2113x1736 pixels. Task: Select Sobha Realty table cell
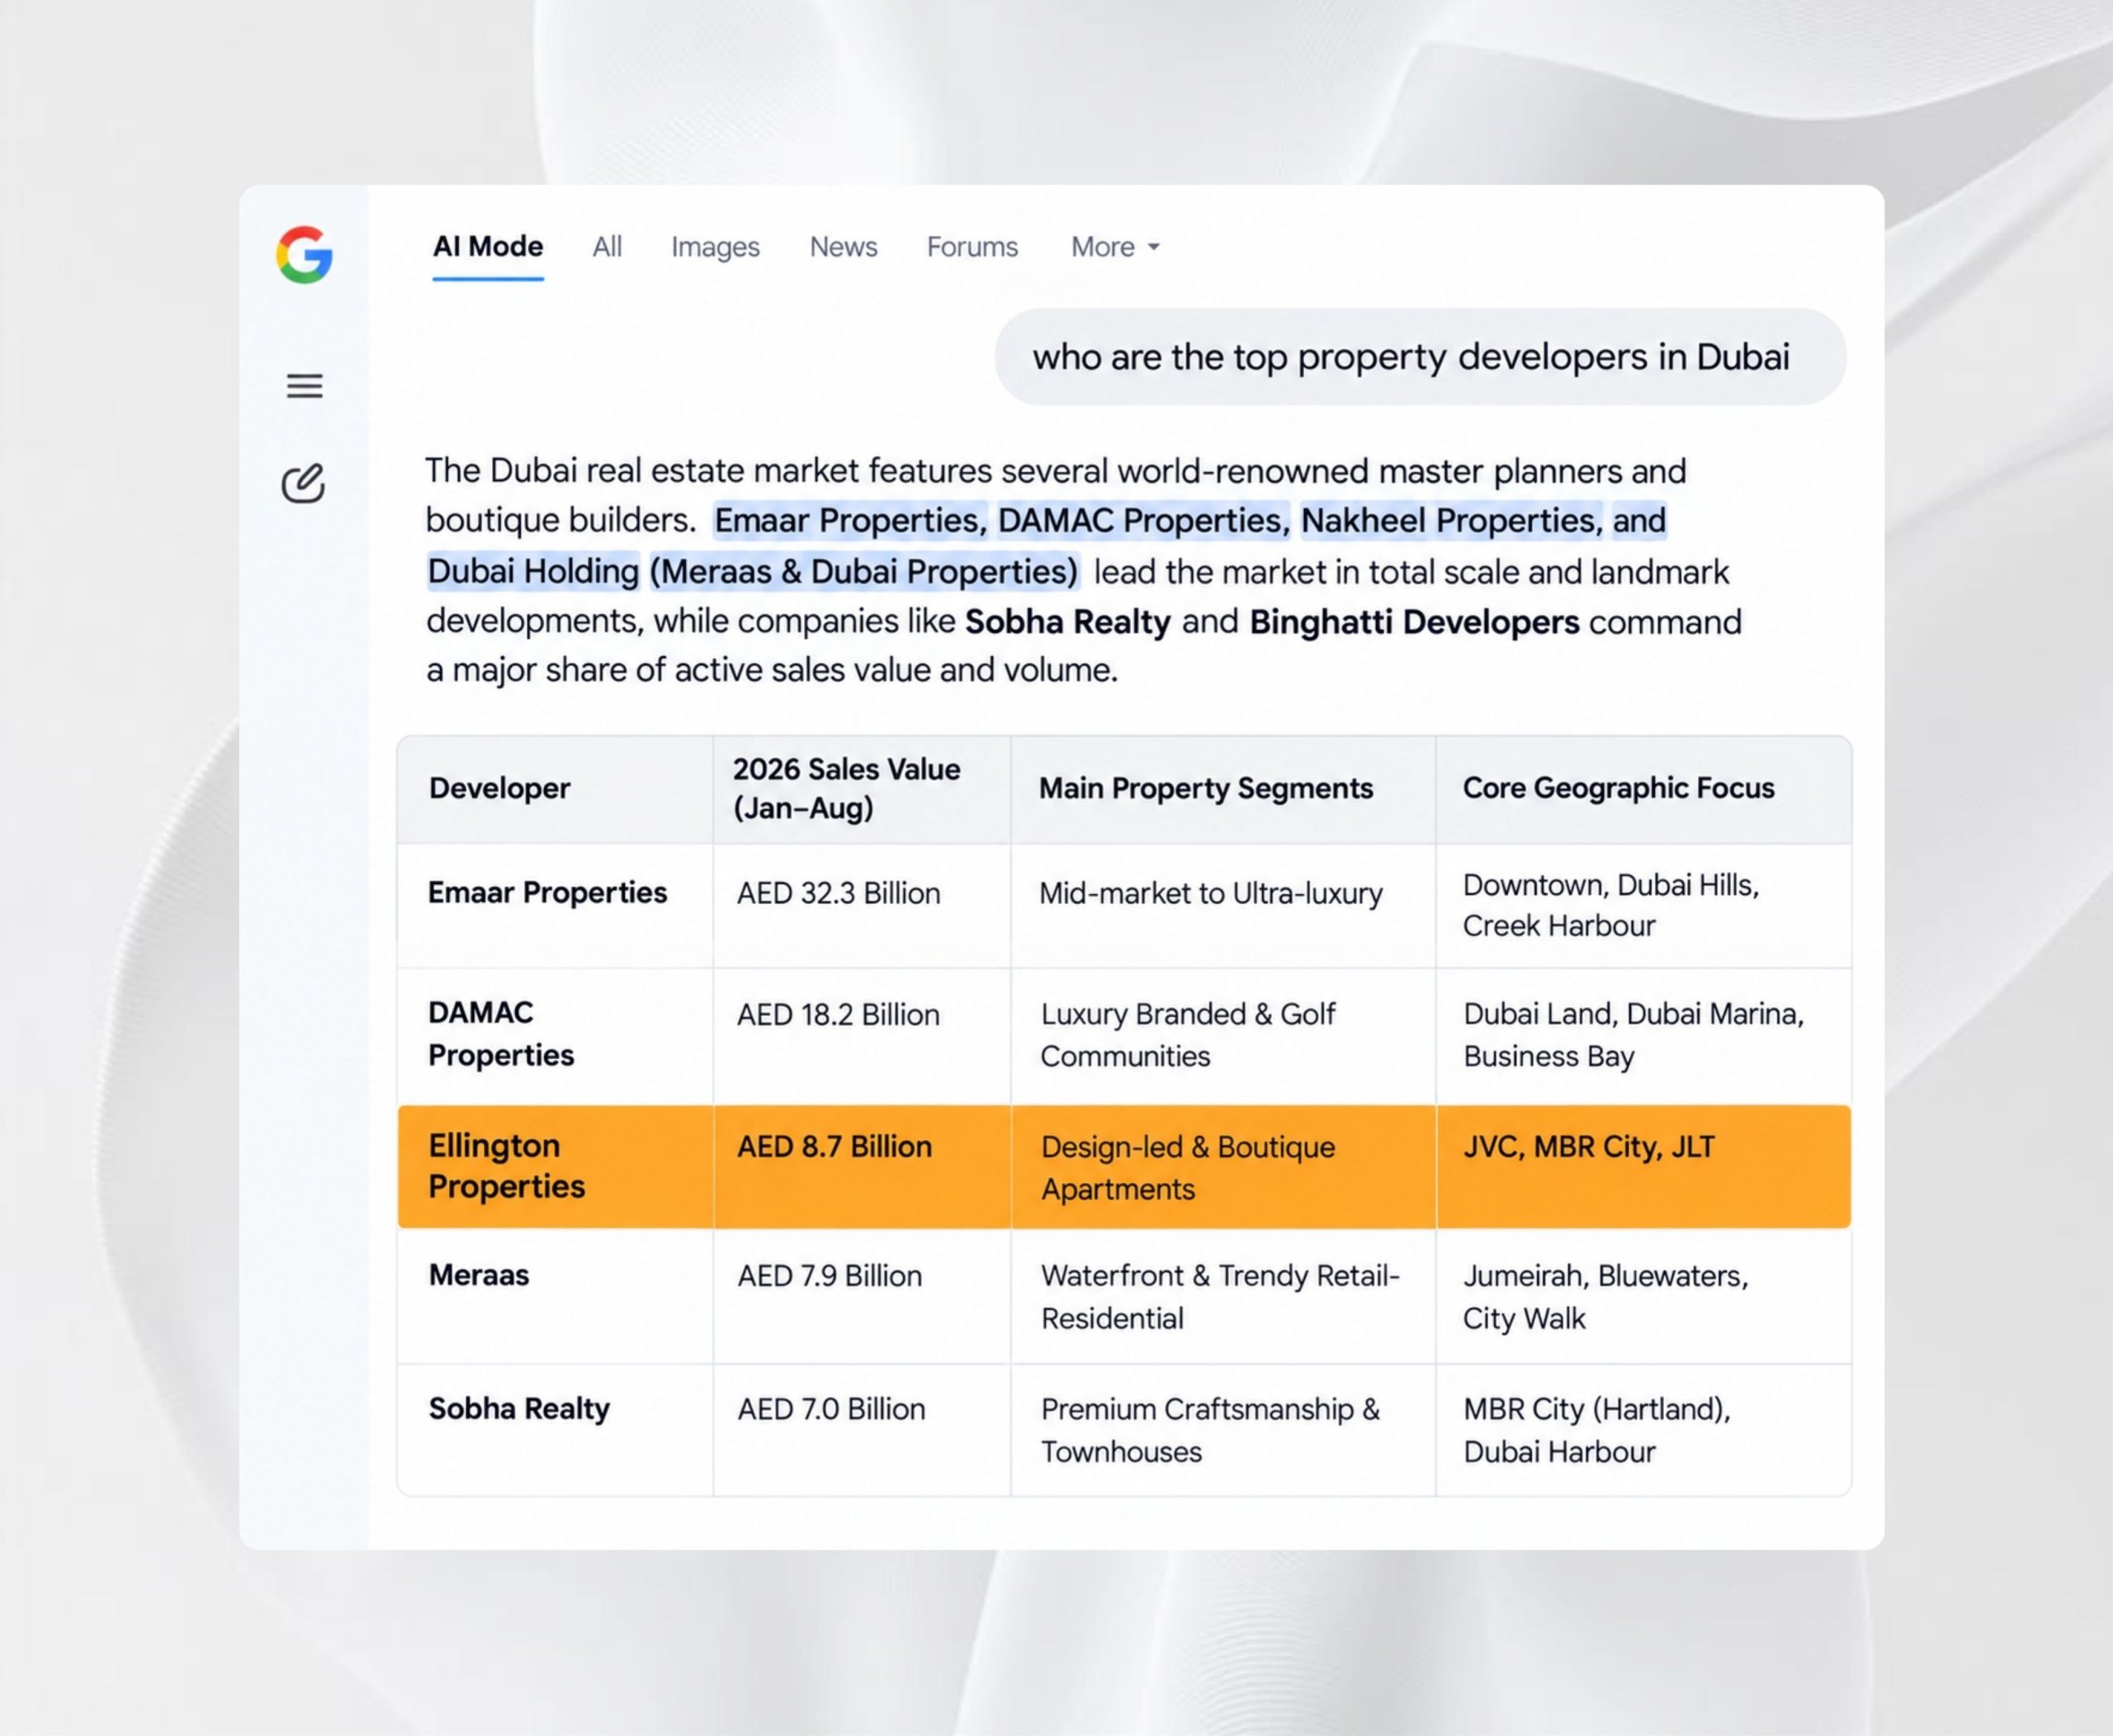(x=555, y=1430)
